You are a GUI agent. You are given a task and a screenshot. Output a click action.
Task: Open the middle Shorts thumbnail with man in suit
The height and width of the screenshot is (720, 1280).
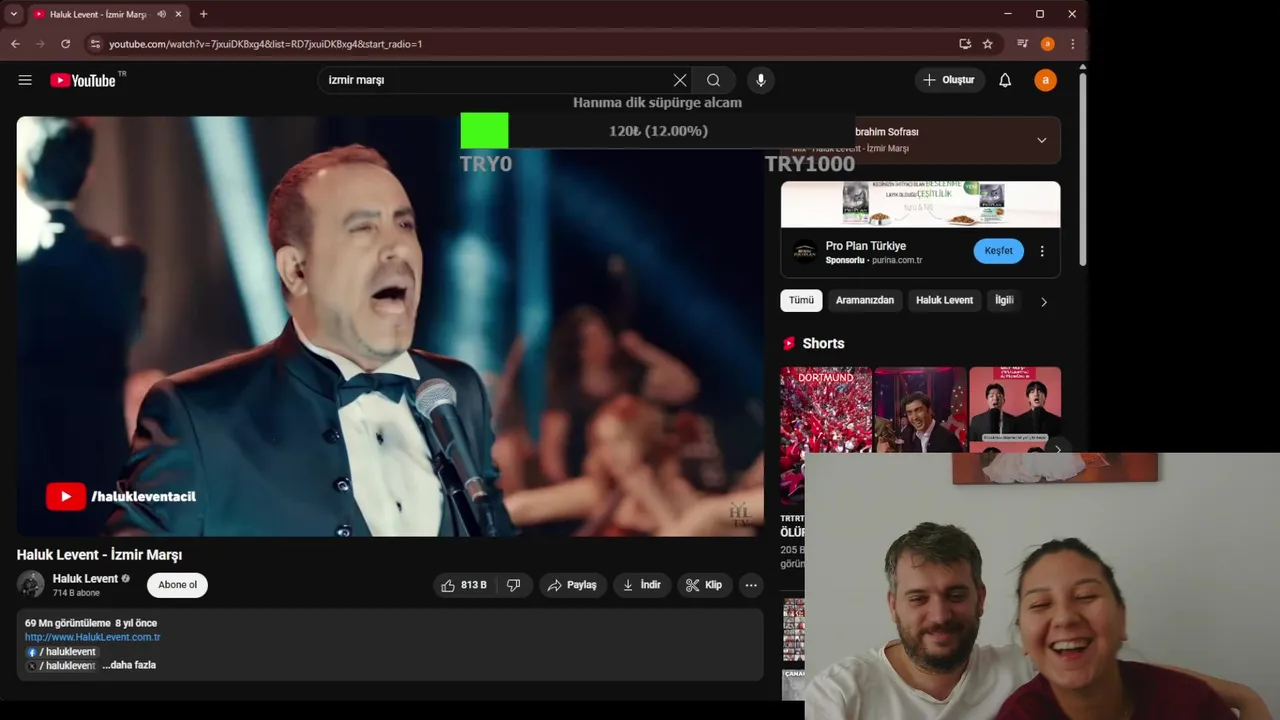(x=920, y=410)
